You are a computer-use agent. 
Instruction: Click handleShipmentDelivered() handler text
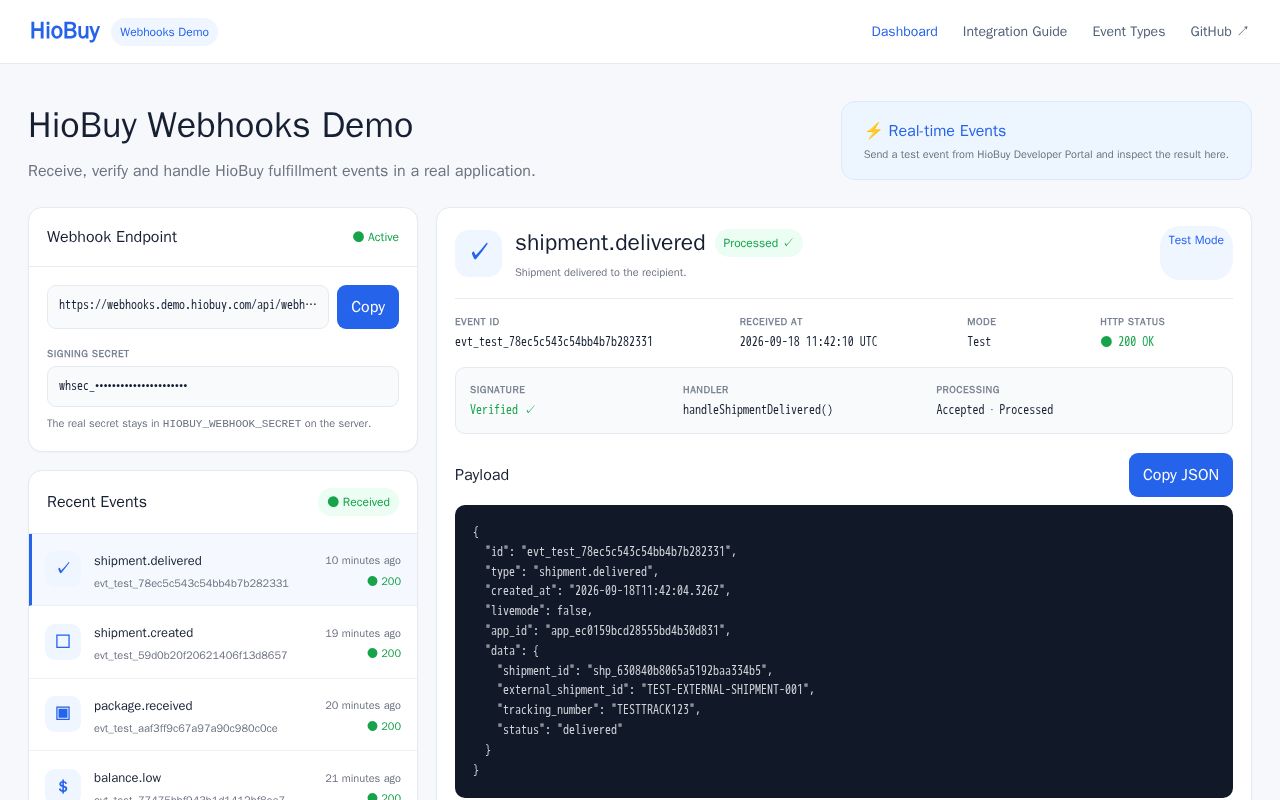(x=758, y=410)
